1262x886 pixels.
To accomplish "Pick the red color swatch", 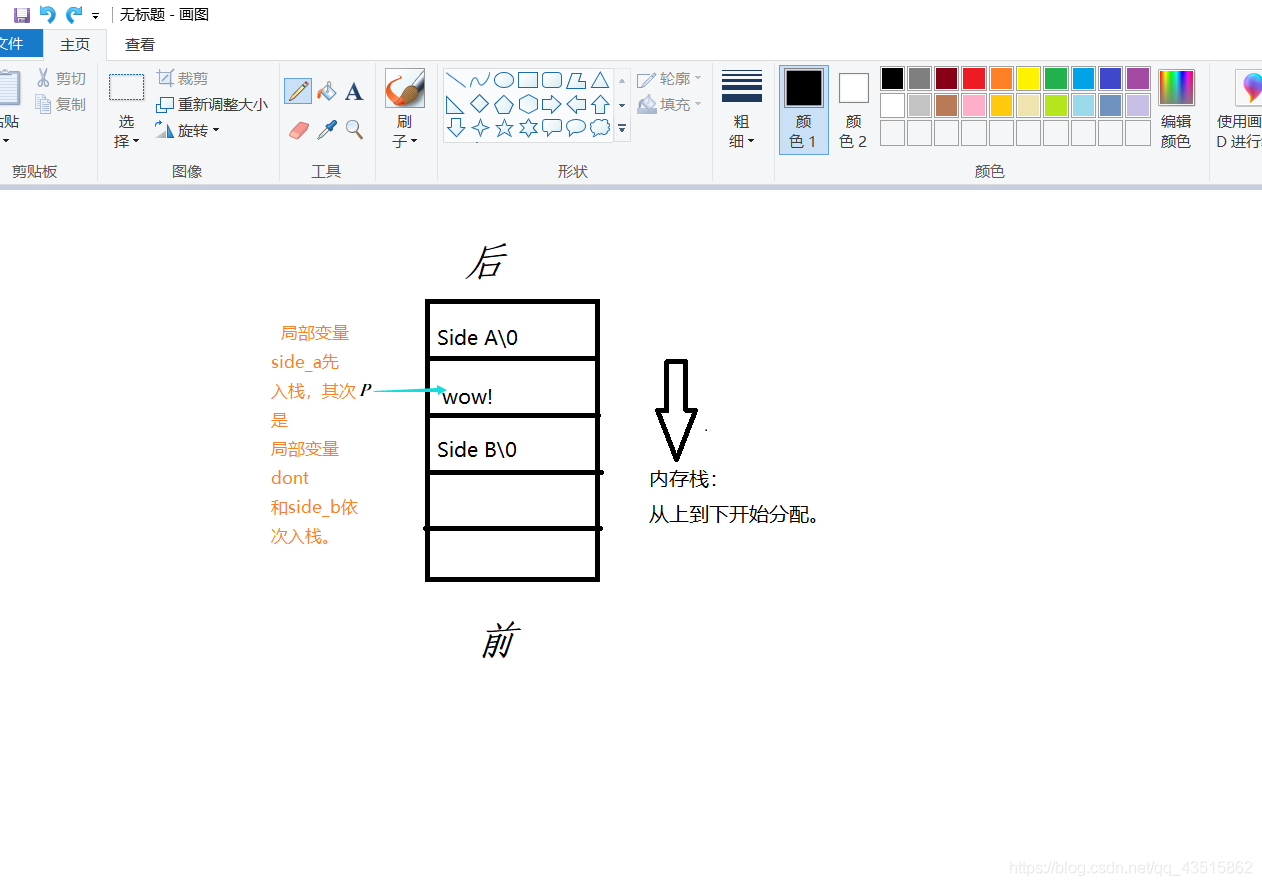I will coord(974,78).
